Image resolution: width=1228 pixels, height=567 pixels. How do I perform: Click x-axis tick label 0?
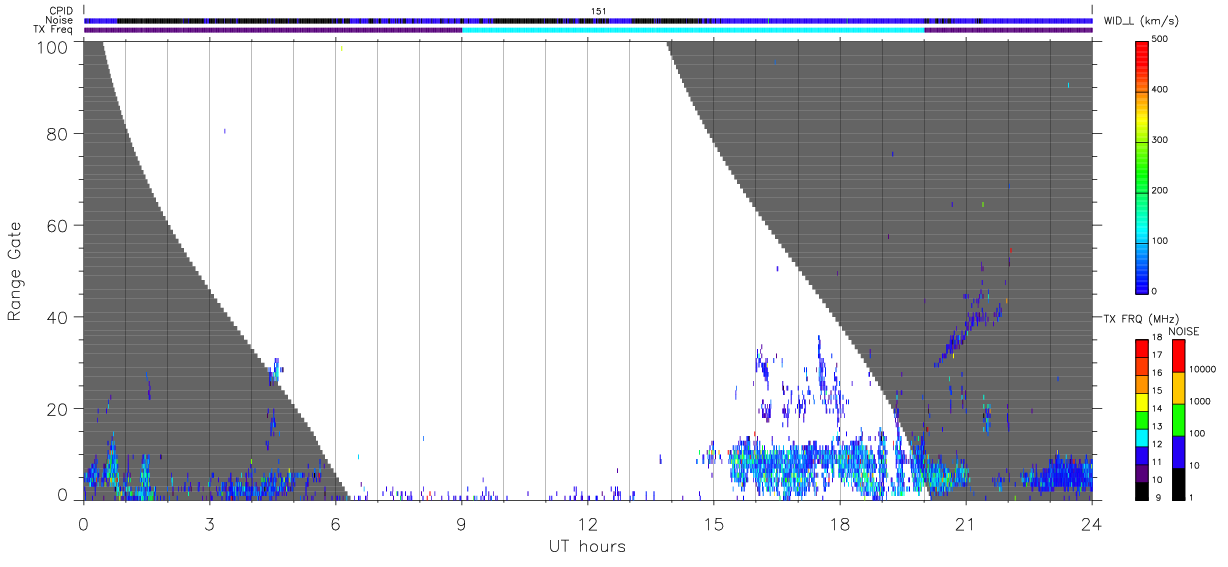click(x=83, y=523)
